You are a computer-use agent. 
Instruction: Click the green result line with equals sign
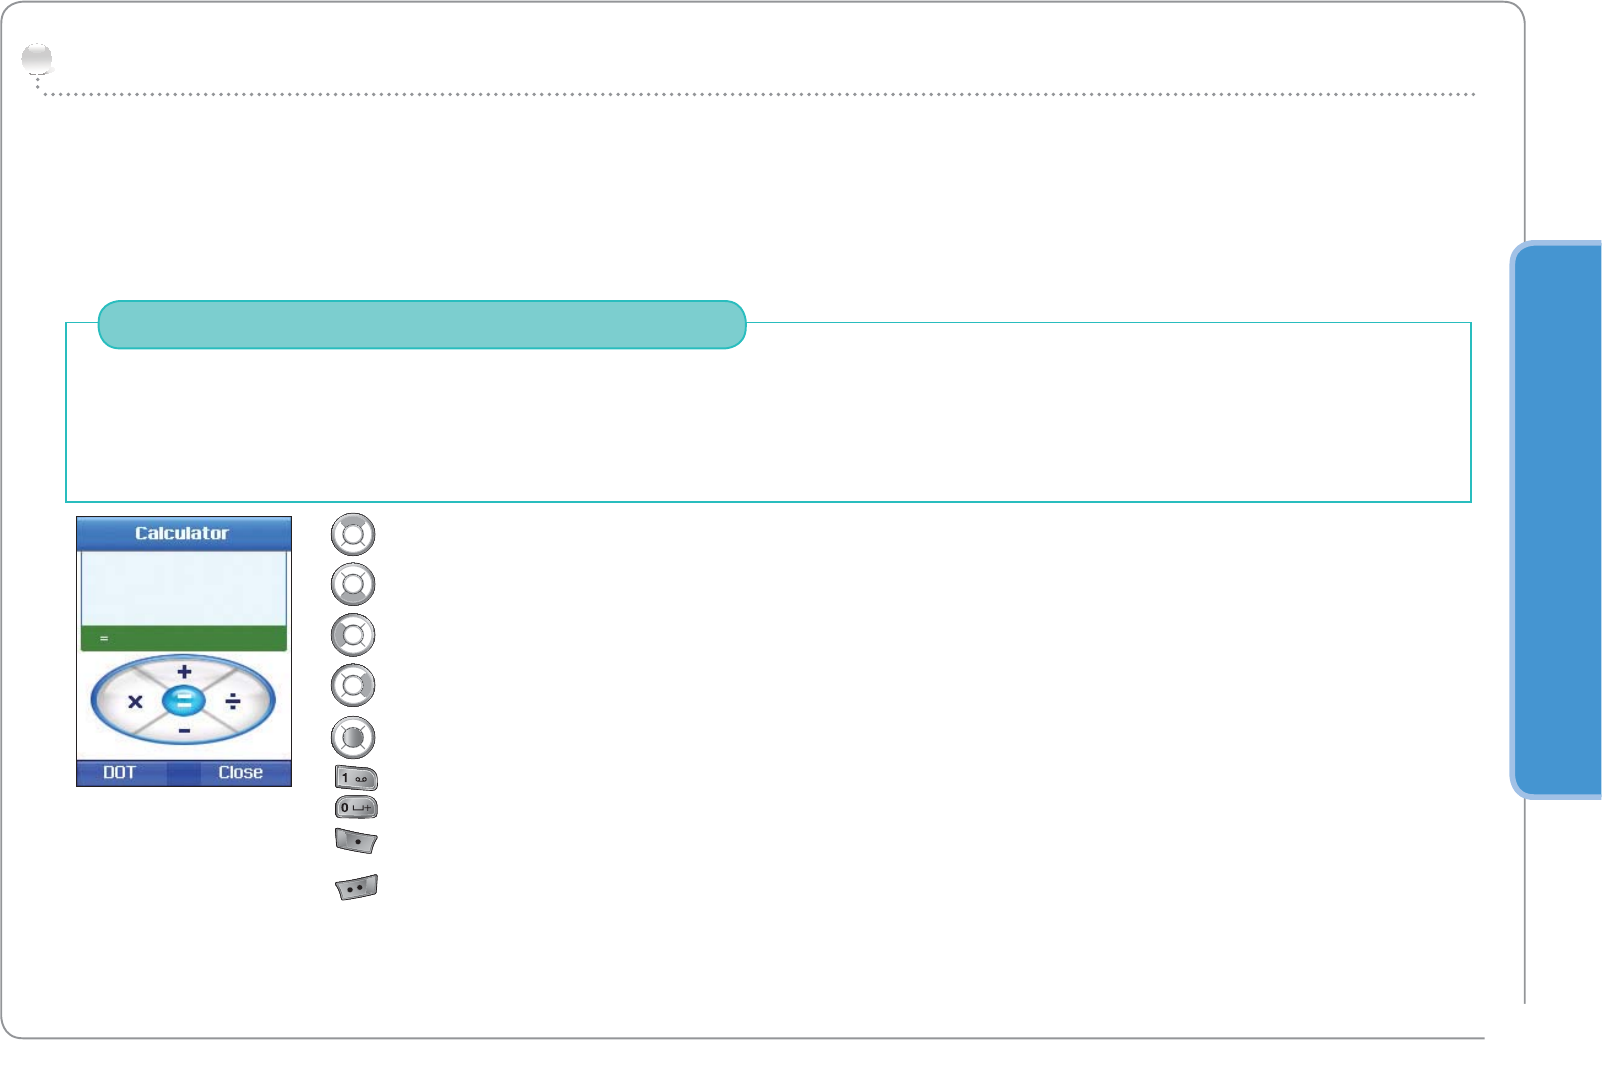click(x=184, y=638)
